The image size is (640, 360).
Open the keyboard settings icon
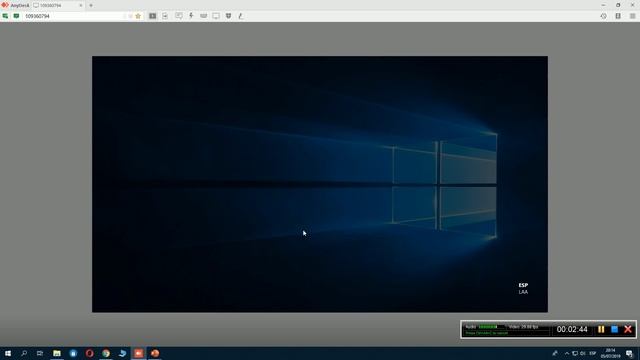pos(203,16)
